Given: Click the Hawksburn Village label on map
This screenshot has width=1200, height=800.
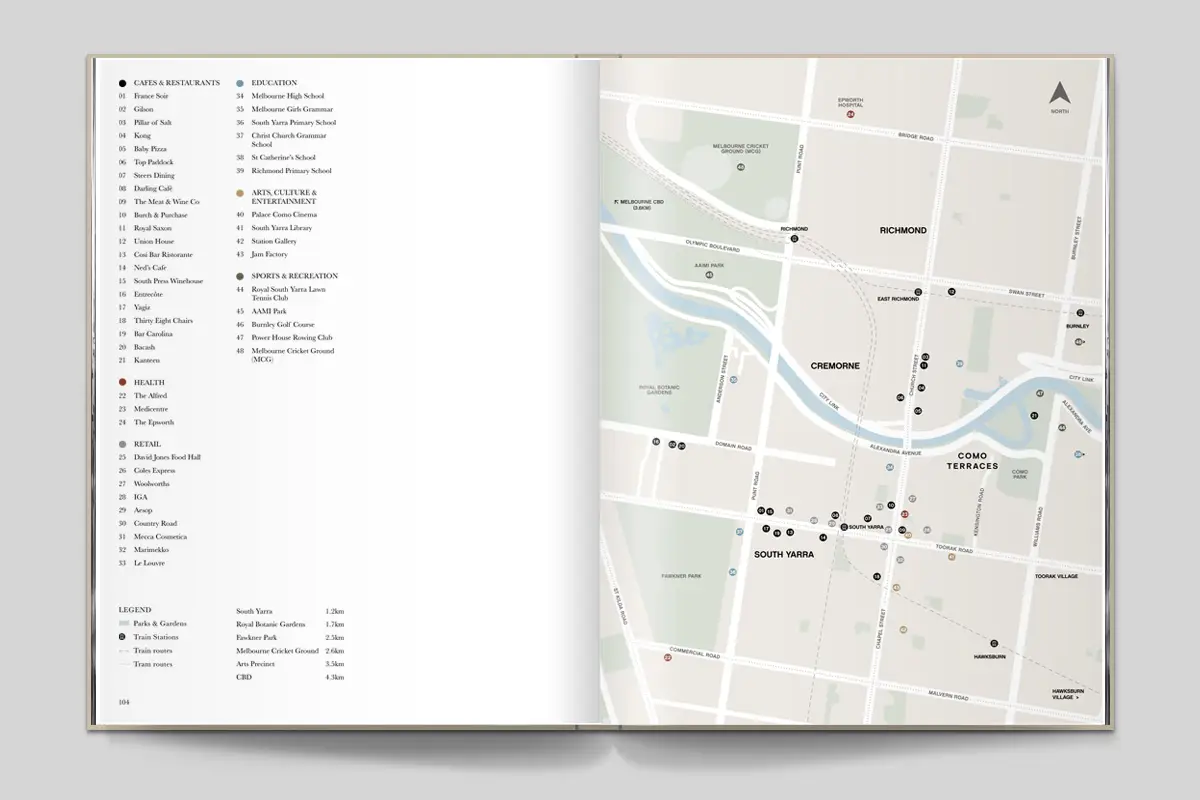Looking at the screenshot, I should [x=1068, y=693].
